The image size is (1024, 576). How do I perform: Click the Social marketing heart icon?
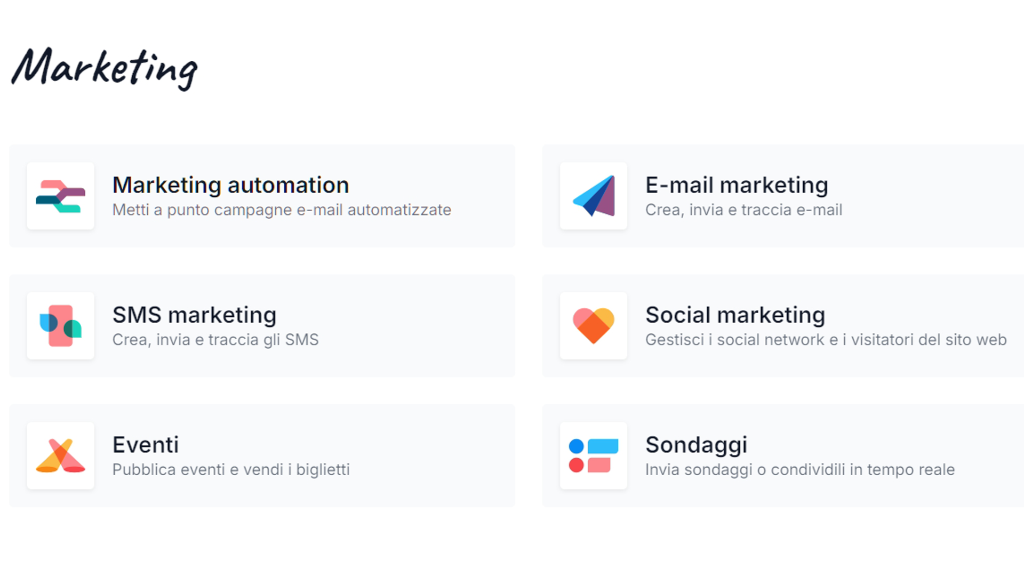pyautogui.click(x=594, y=326)
